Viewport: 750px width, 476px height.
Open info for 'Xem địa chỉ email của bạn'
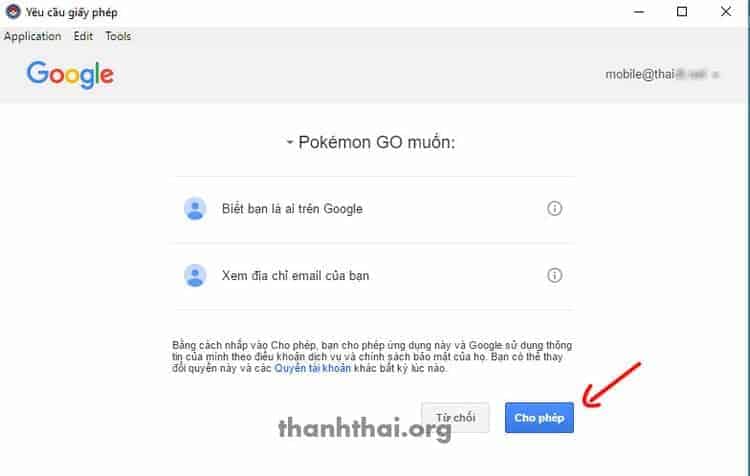[x=554, y=276]
